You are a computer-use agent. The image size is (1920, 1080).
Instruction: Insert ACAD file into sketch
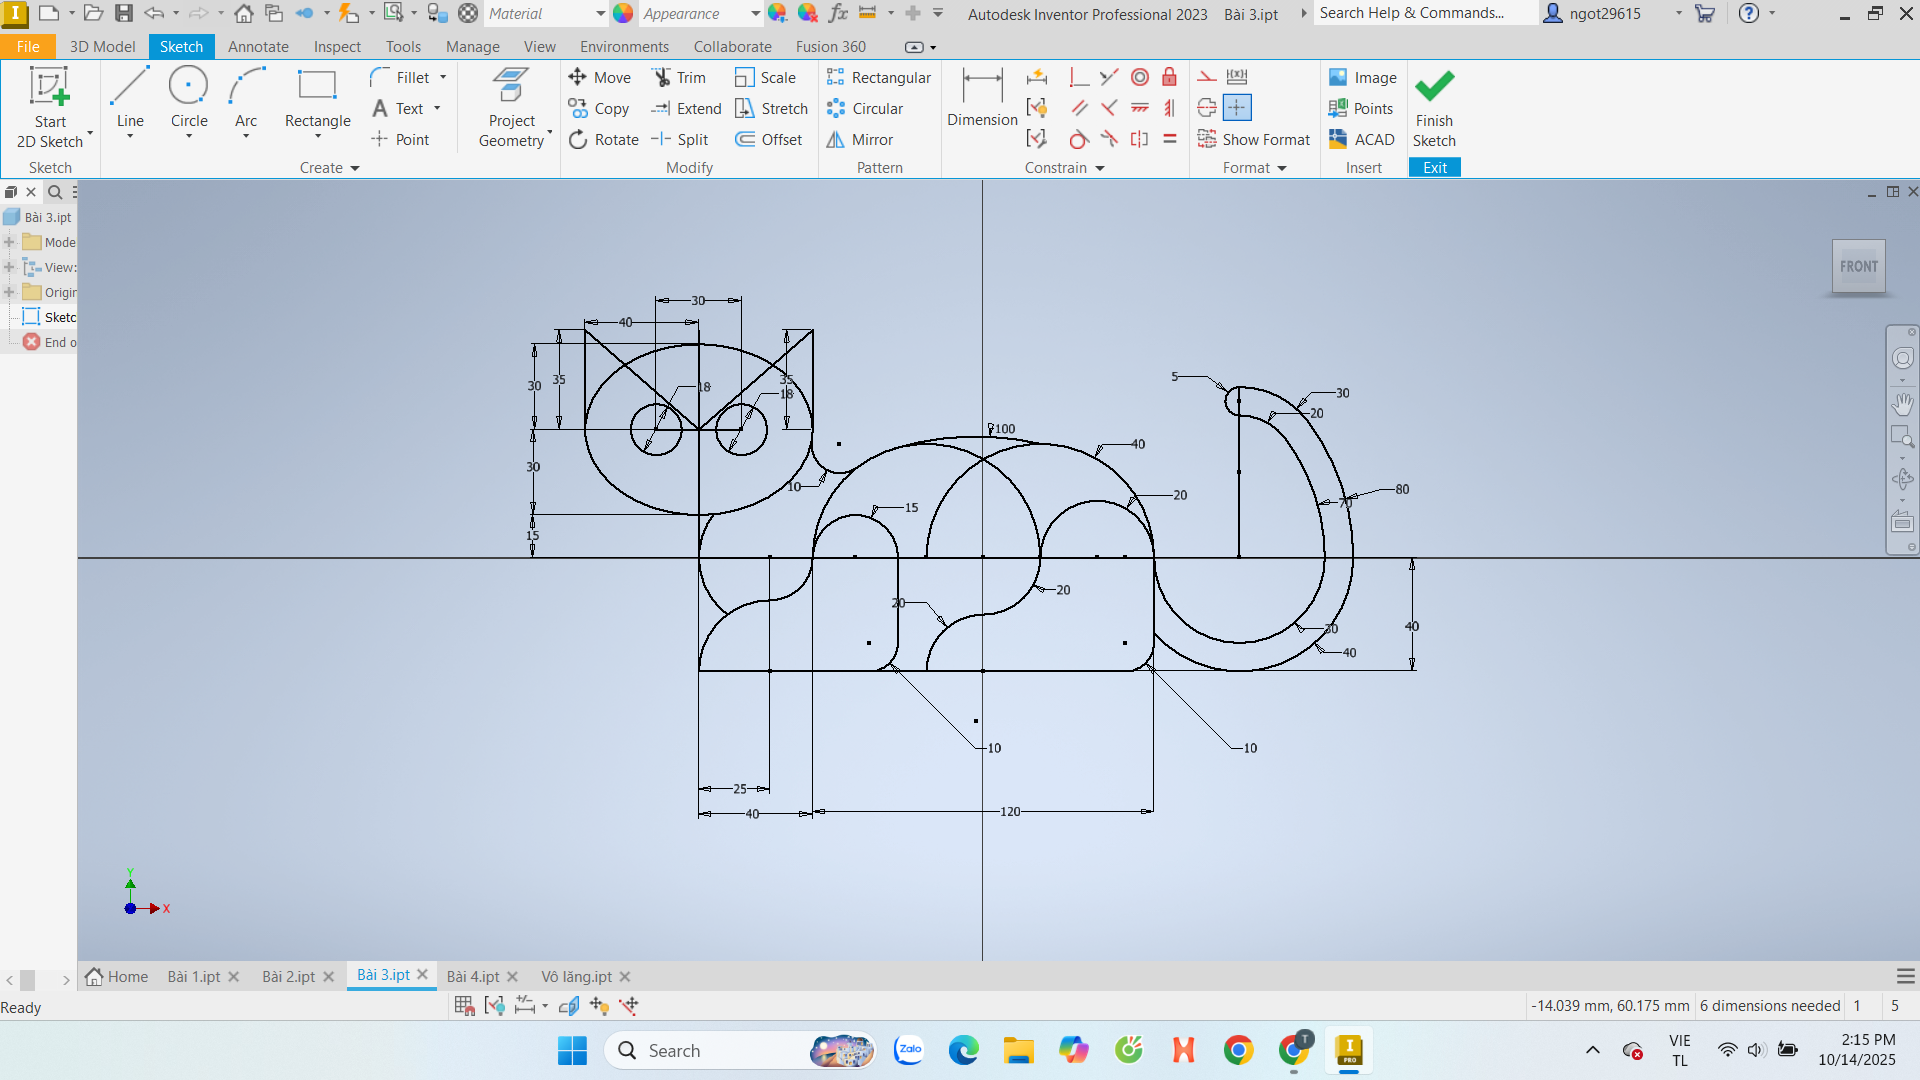pos(1361,140)
